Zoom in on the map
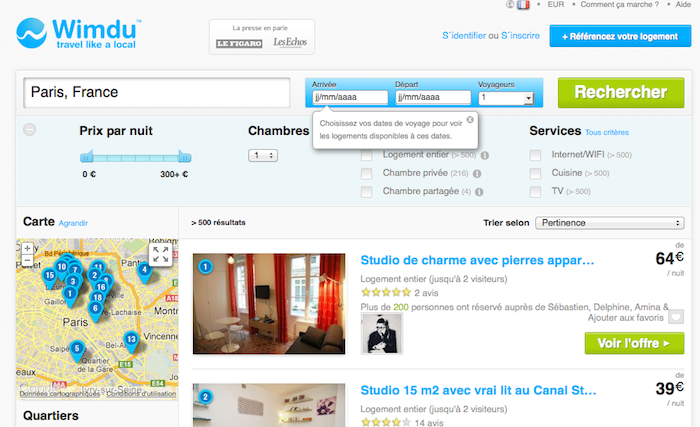 click(27, 248)
